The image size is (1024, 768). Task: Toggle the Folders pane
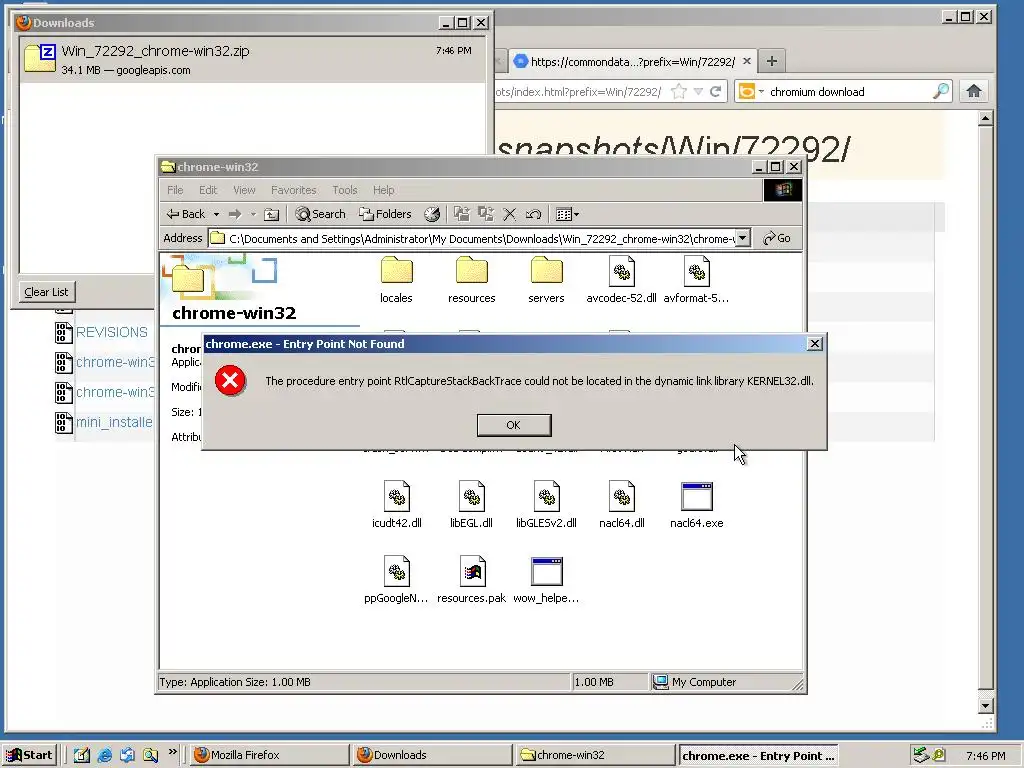[x=385, y=214]
